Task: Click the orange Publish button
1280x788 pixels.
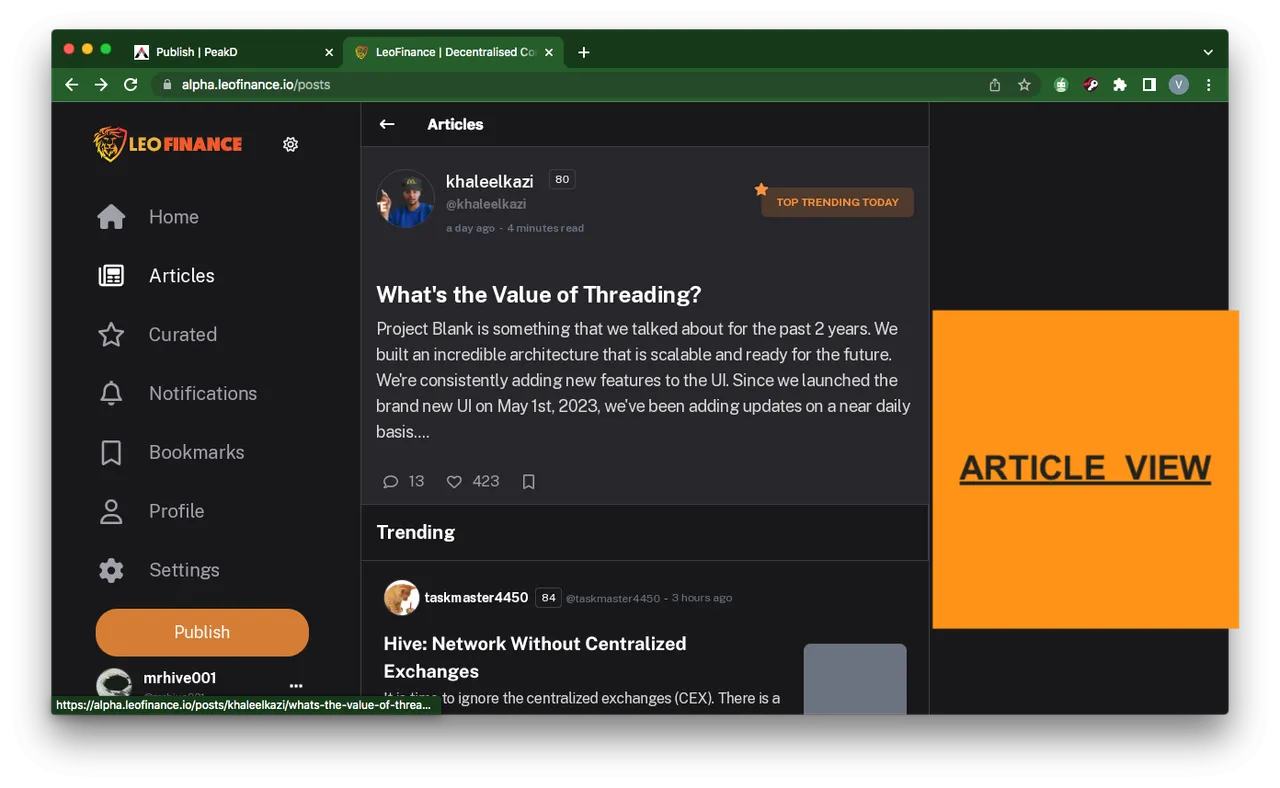Action: [202, 632]
